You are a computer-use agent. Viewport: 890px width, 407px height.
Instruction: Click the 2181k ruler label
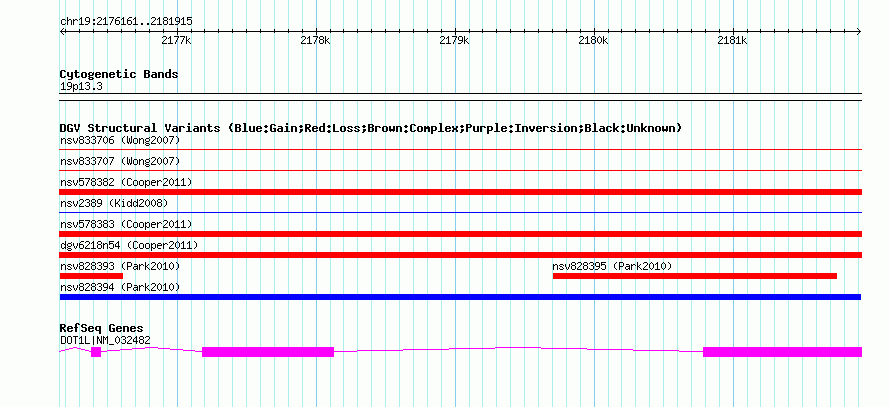click(732, 41)
